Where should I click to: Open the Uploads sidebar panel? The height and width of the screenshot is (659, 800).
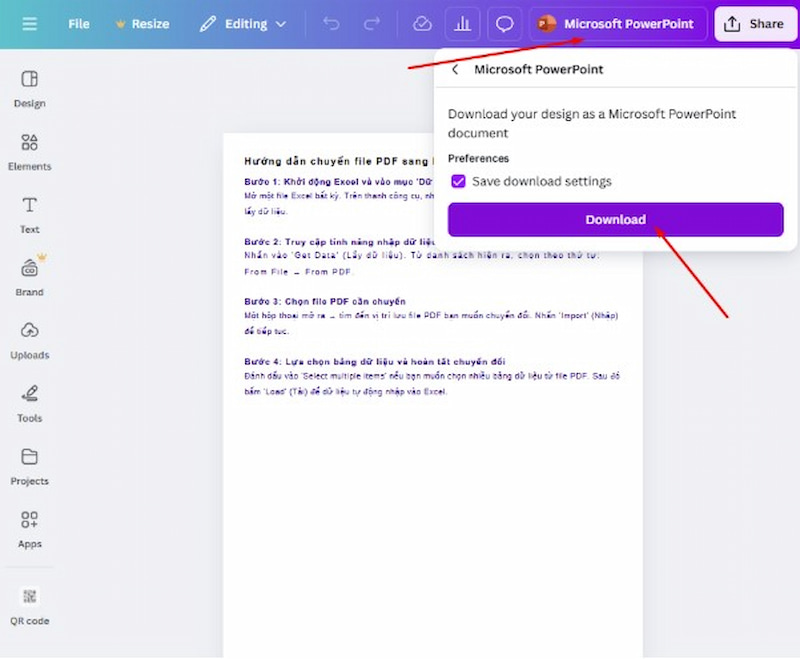point(30,341)
